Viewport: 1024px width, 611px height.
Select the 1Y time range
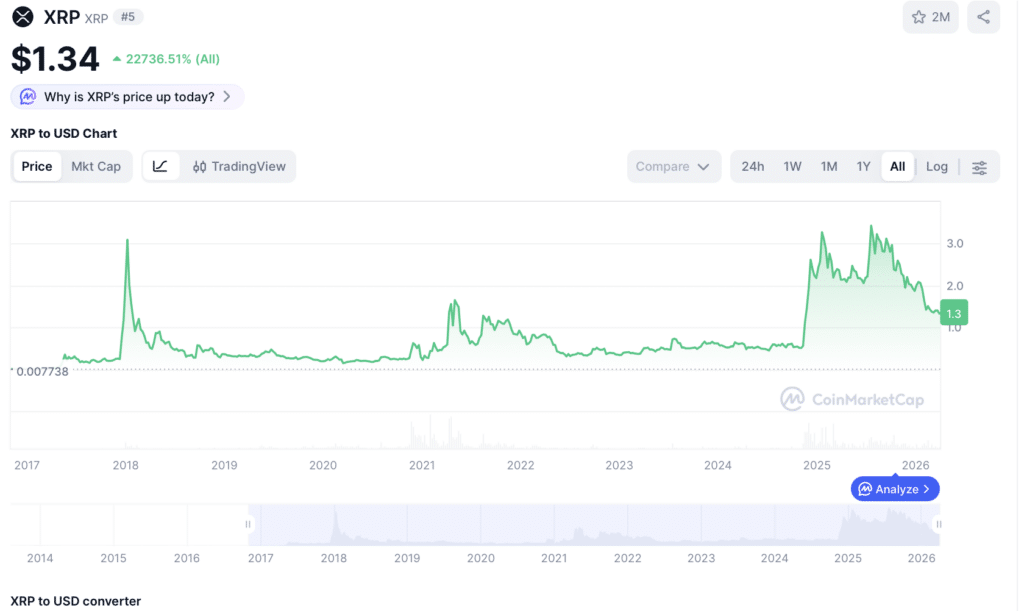pos(863,166)
